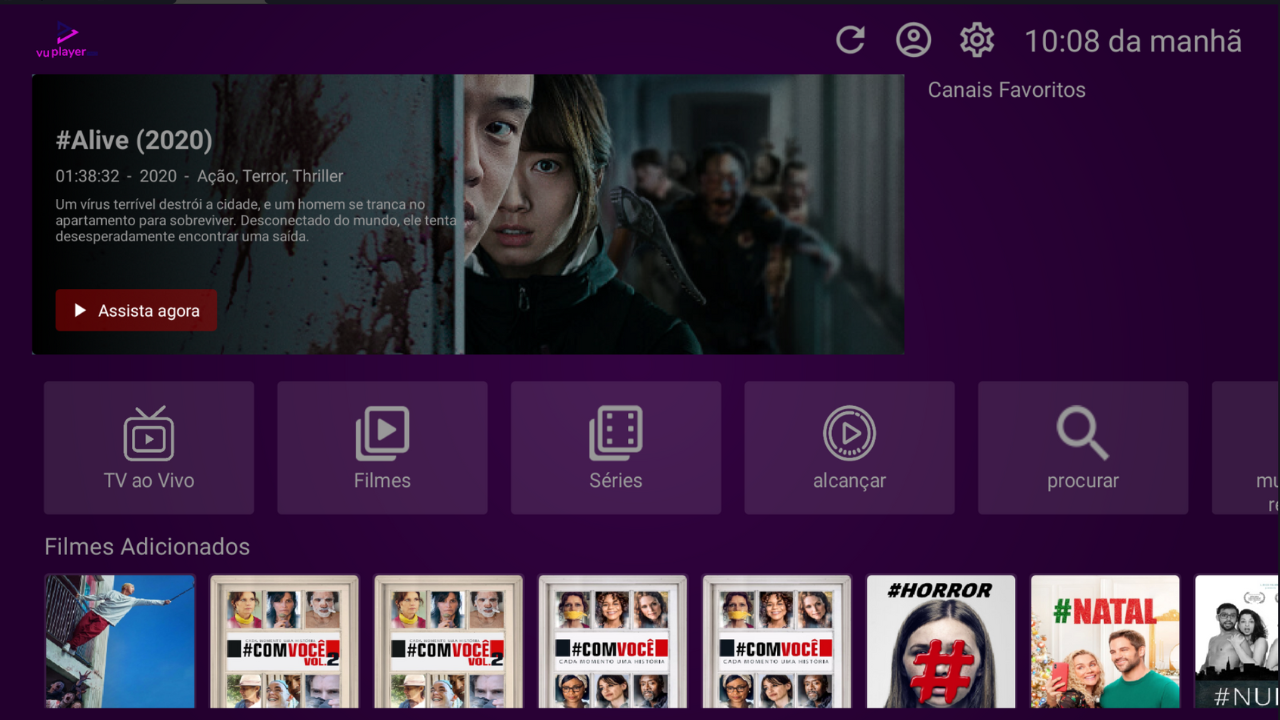Open the Filmes section
The image size is (1280, 720).
click(382, 447)
